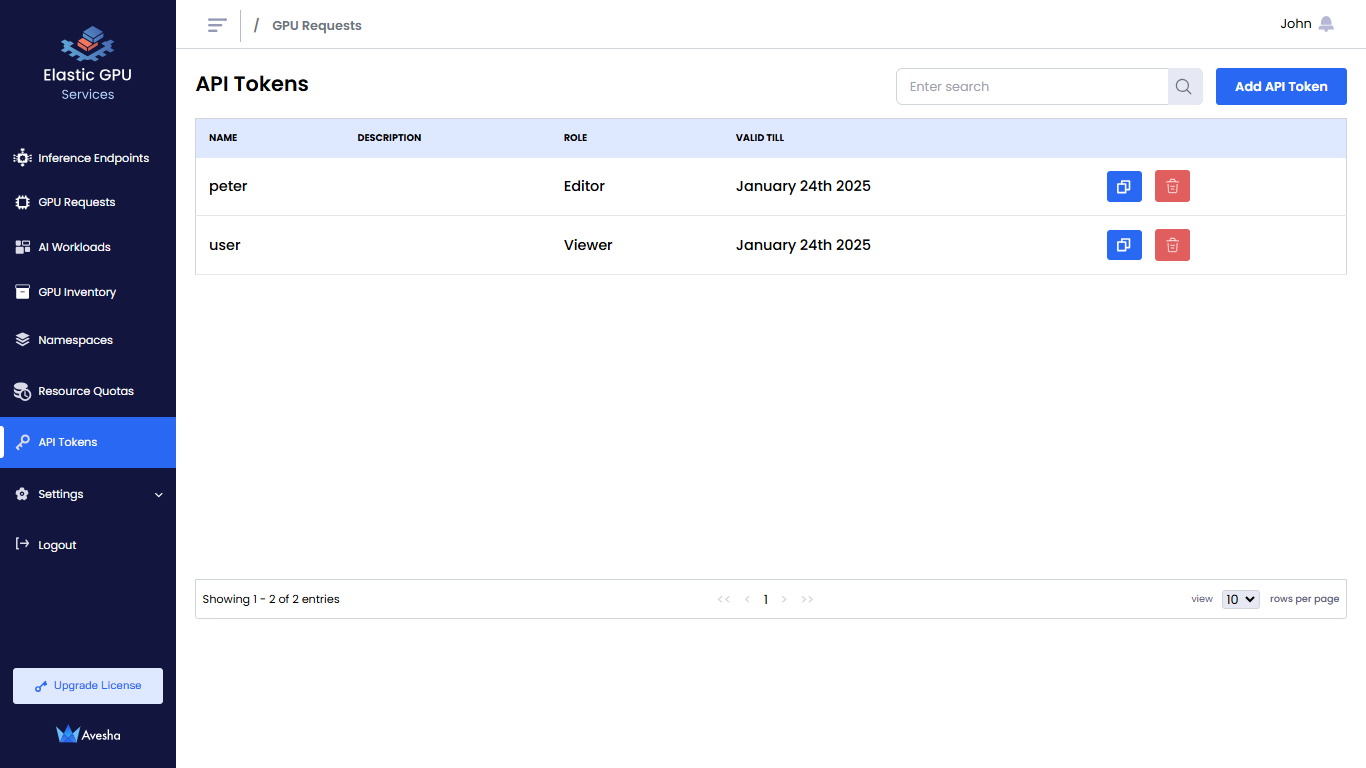
Task: Jump to last page of results
Action: click(807, 599)
